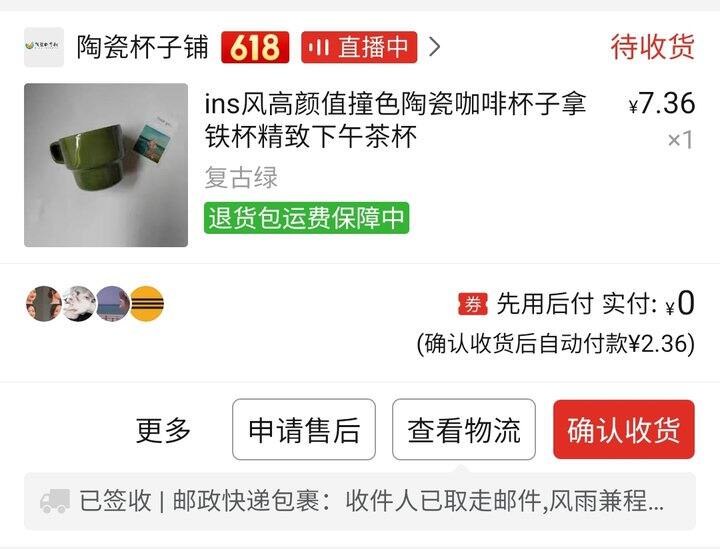Open the 直播中 live stream badge

tap(359, 47)
